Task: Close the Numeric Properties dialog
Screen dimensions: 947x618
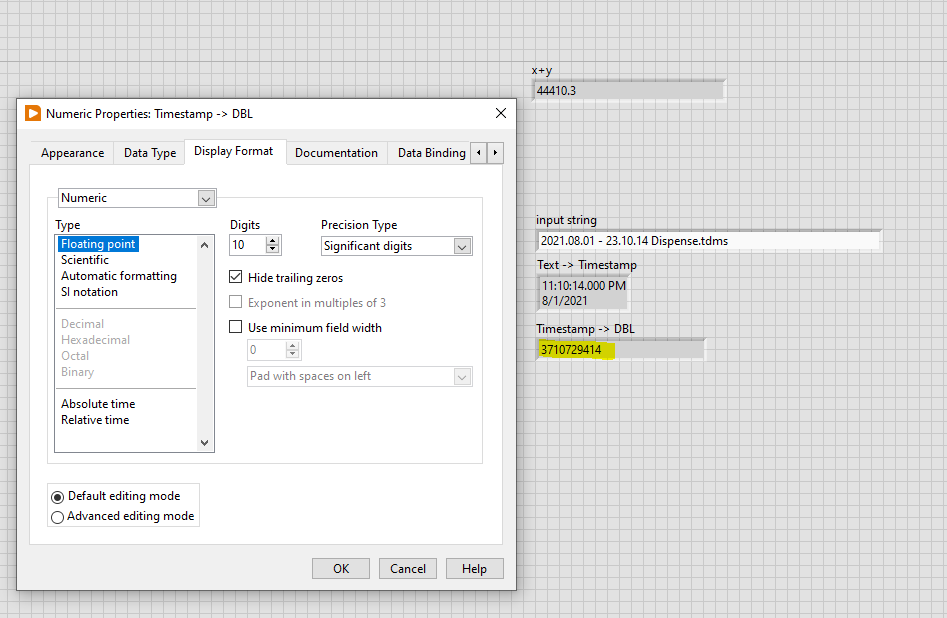Action: click(x=501, y=114)
